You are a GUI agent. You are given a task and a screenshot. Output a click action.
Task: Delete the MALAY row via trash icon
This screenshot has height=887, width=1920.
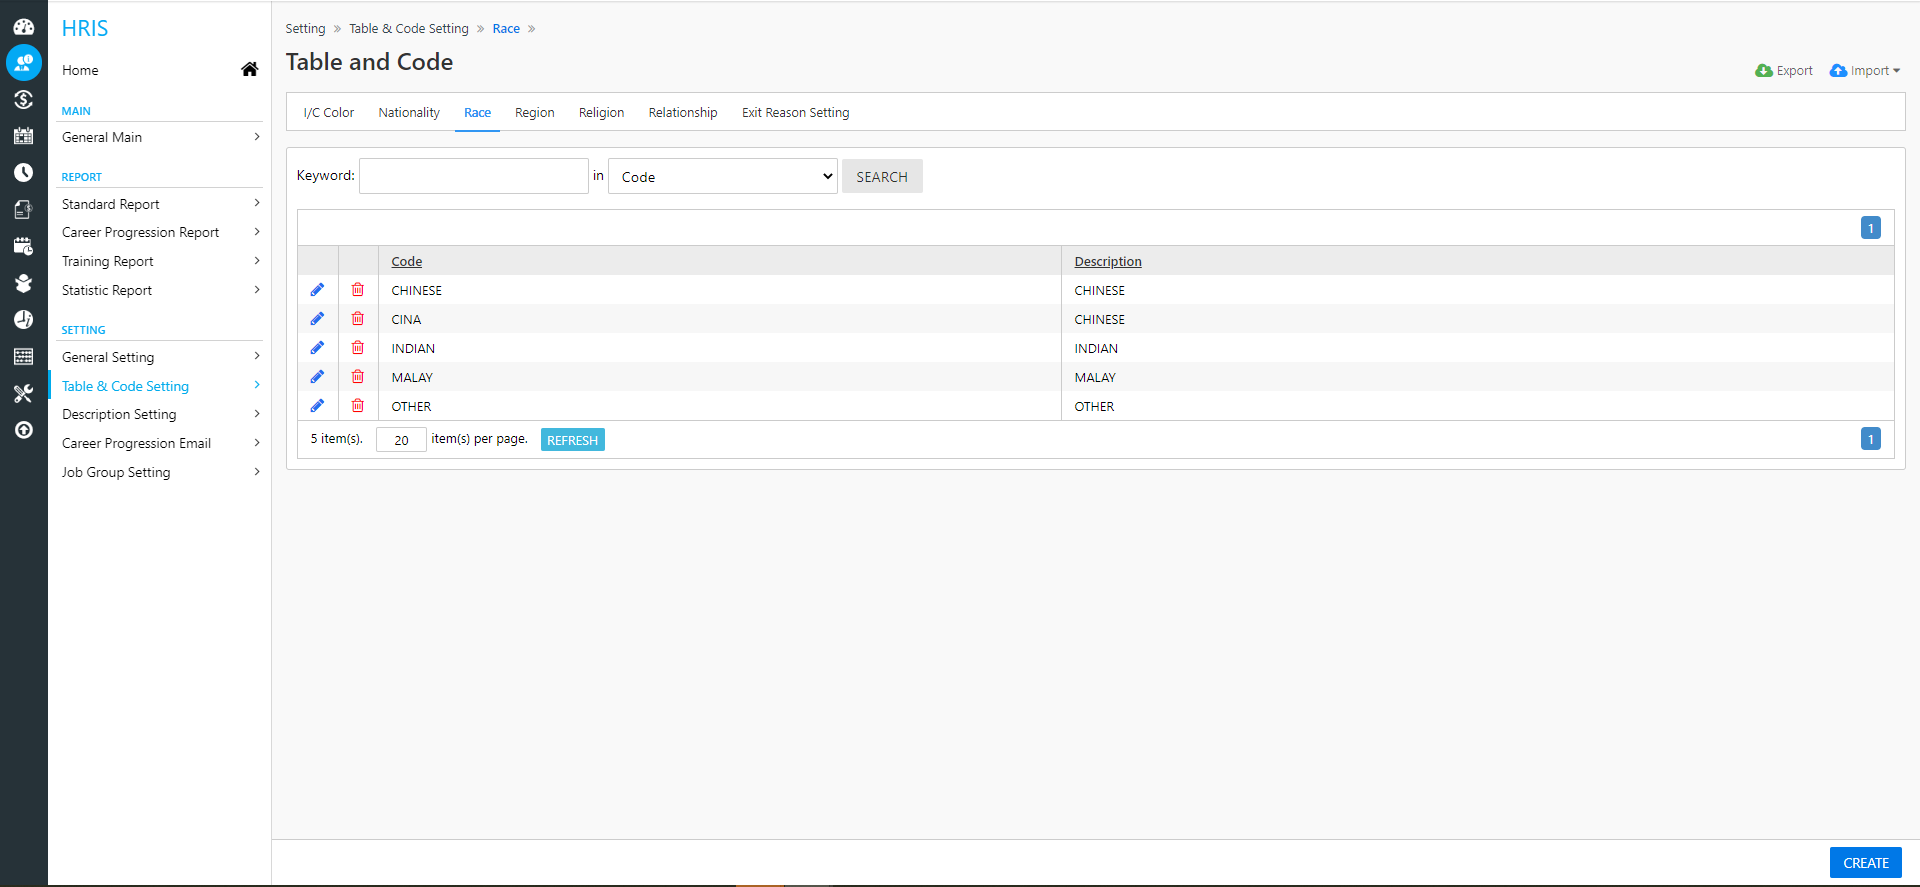click(x=358, y=377)
